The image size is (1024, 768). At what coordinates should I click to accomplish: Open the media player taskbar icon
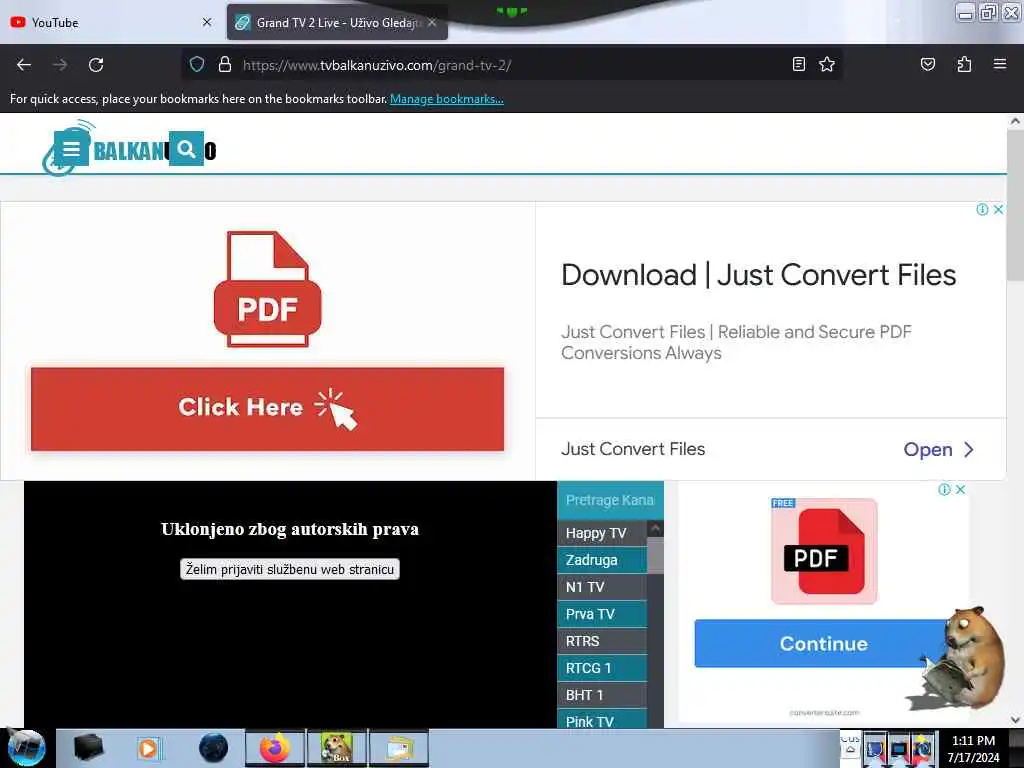tap(148, 748)
